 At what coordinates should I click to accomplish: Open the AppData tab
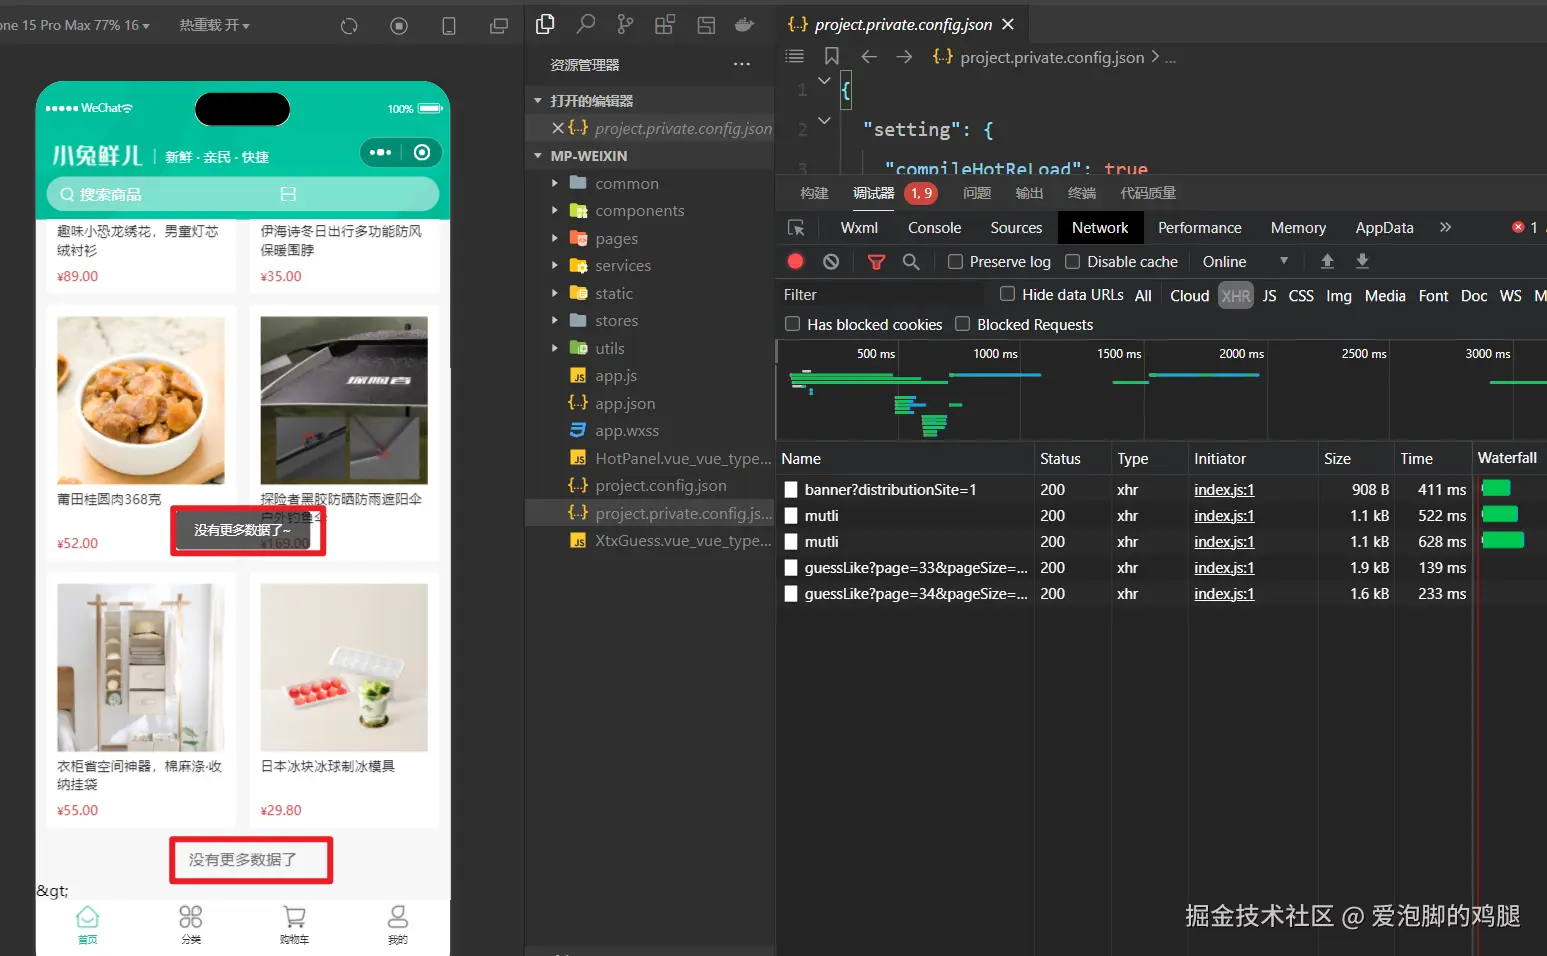[1384, 228]
